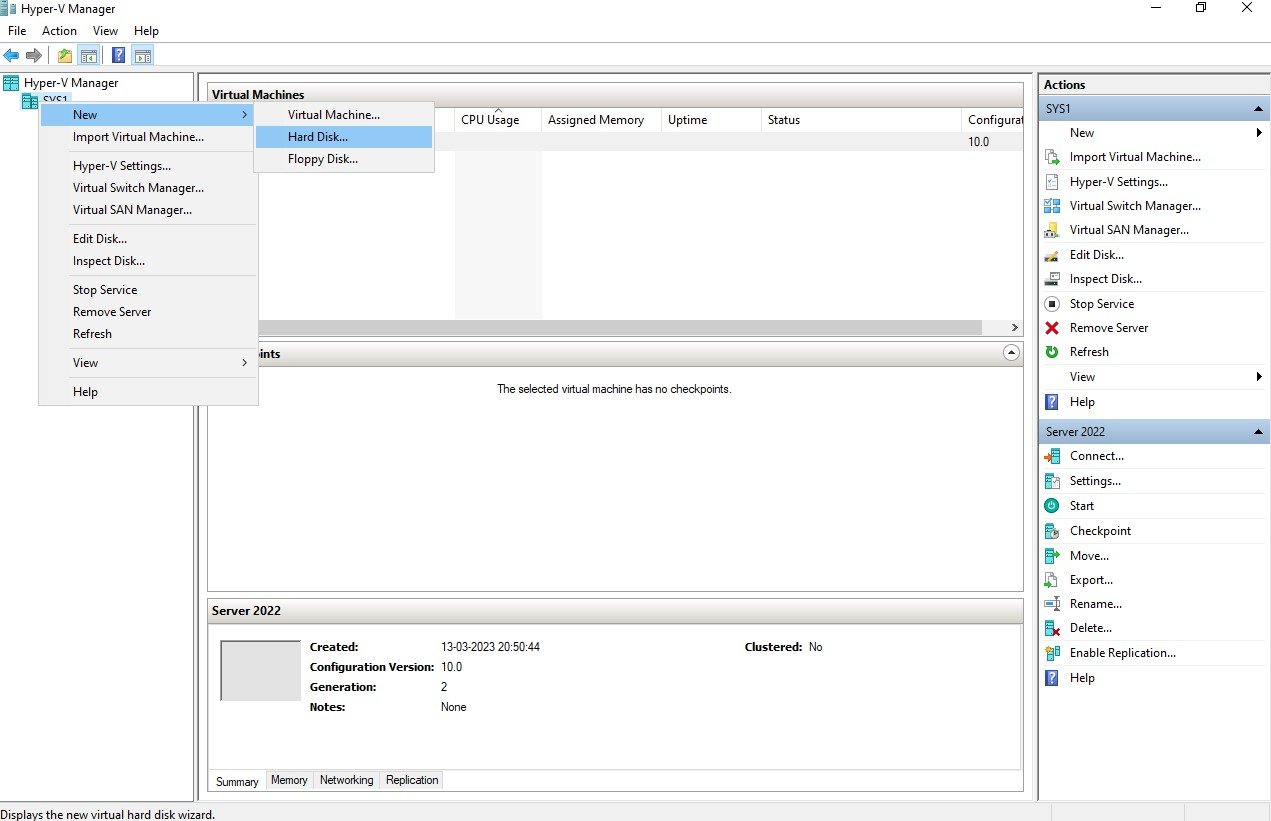Collapse the Checkpoints pane with round chevron
1271x821 pixels.
click(1011, 353)
